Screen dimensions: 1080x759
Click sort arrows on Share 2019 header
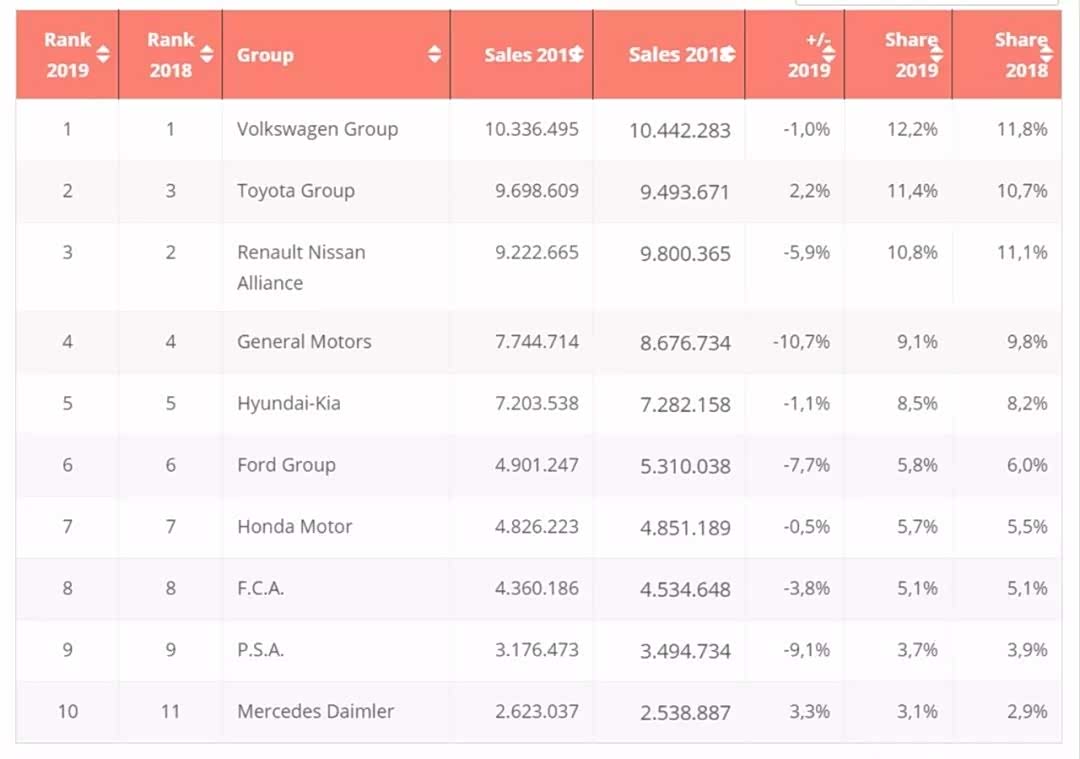point(935,56)
